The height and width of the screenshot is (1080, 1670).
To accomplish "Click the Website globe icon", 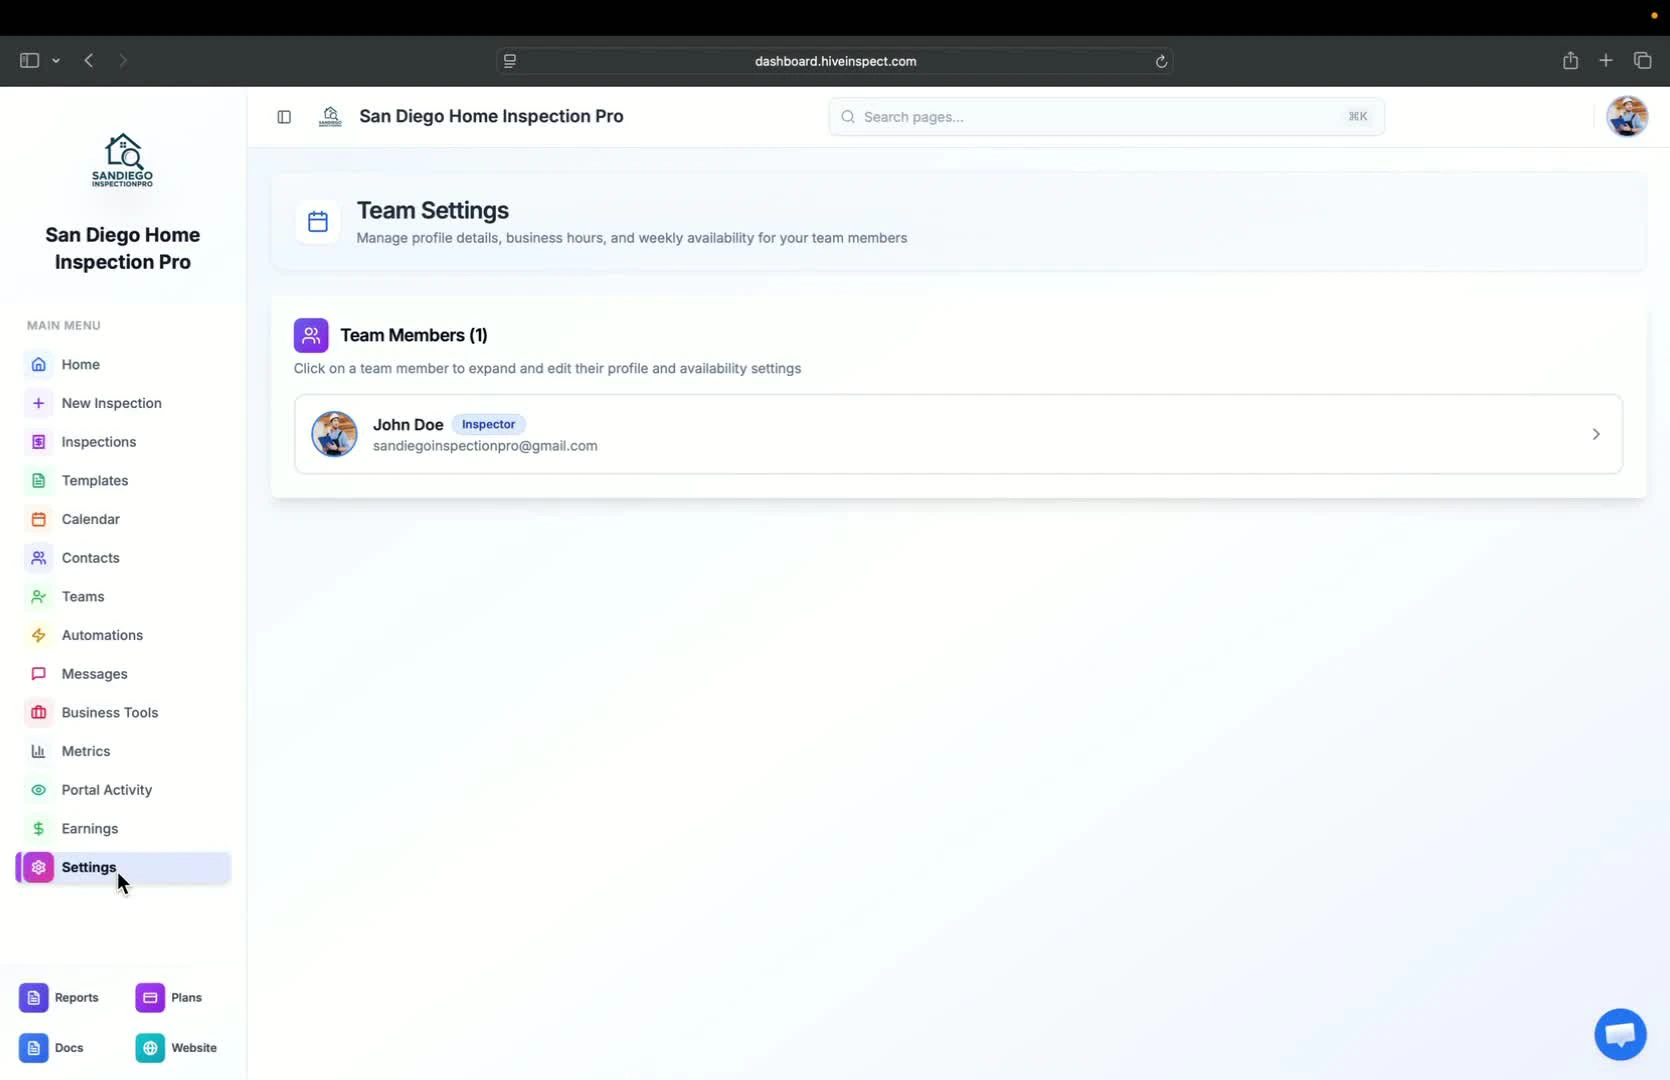I will pyautogui.click(x=150, y=1047).
